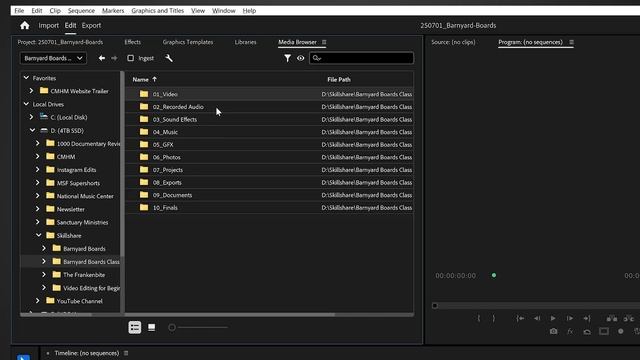Toggle global FX mute
Viewport: 640px width, 360px height.
(570, 331)
